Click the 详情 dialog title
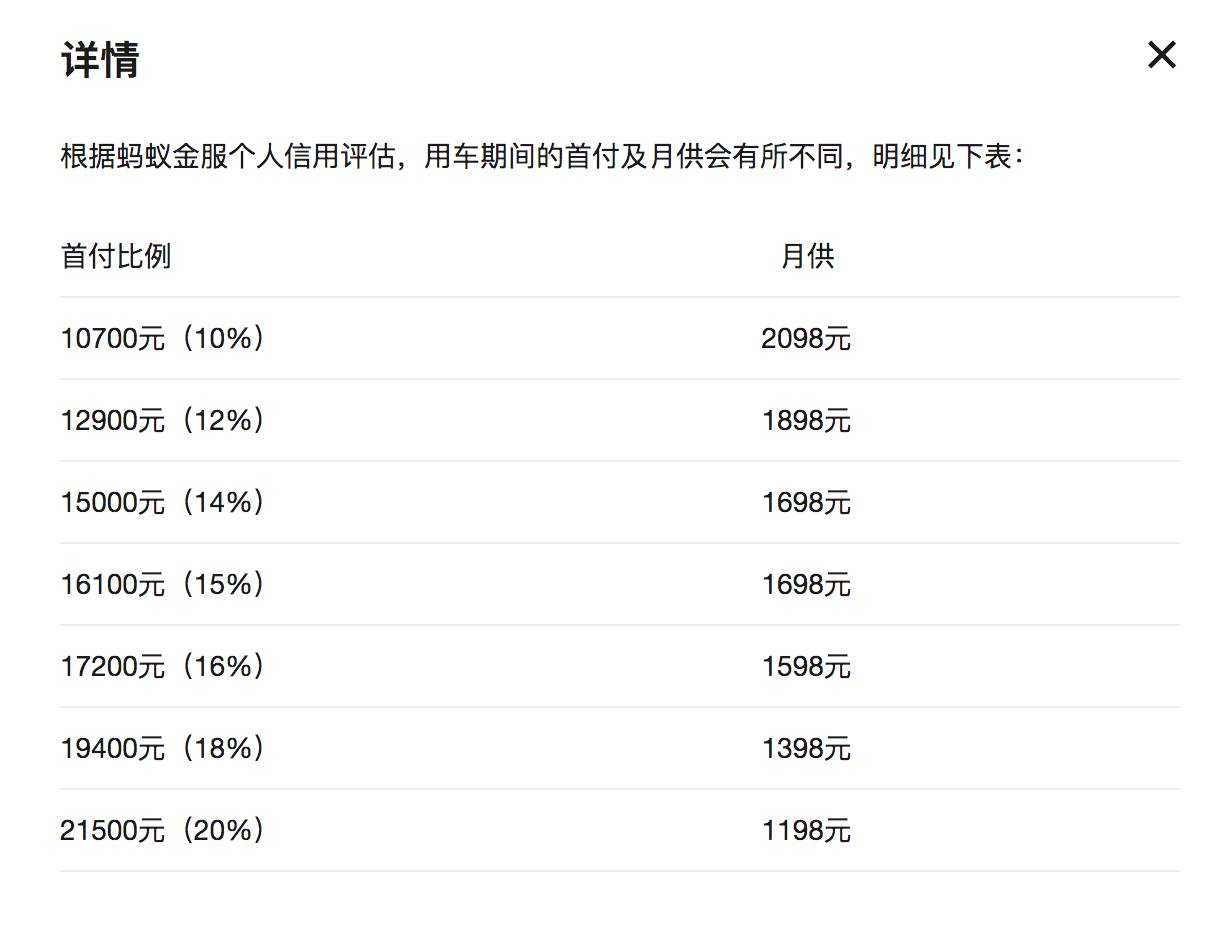 pyautogui.click(x=100, y=59)
